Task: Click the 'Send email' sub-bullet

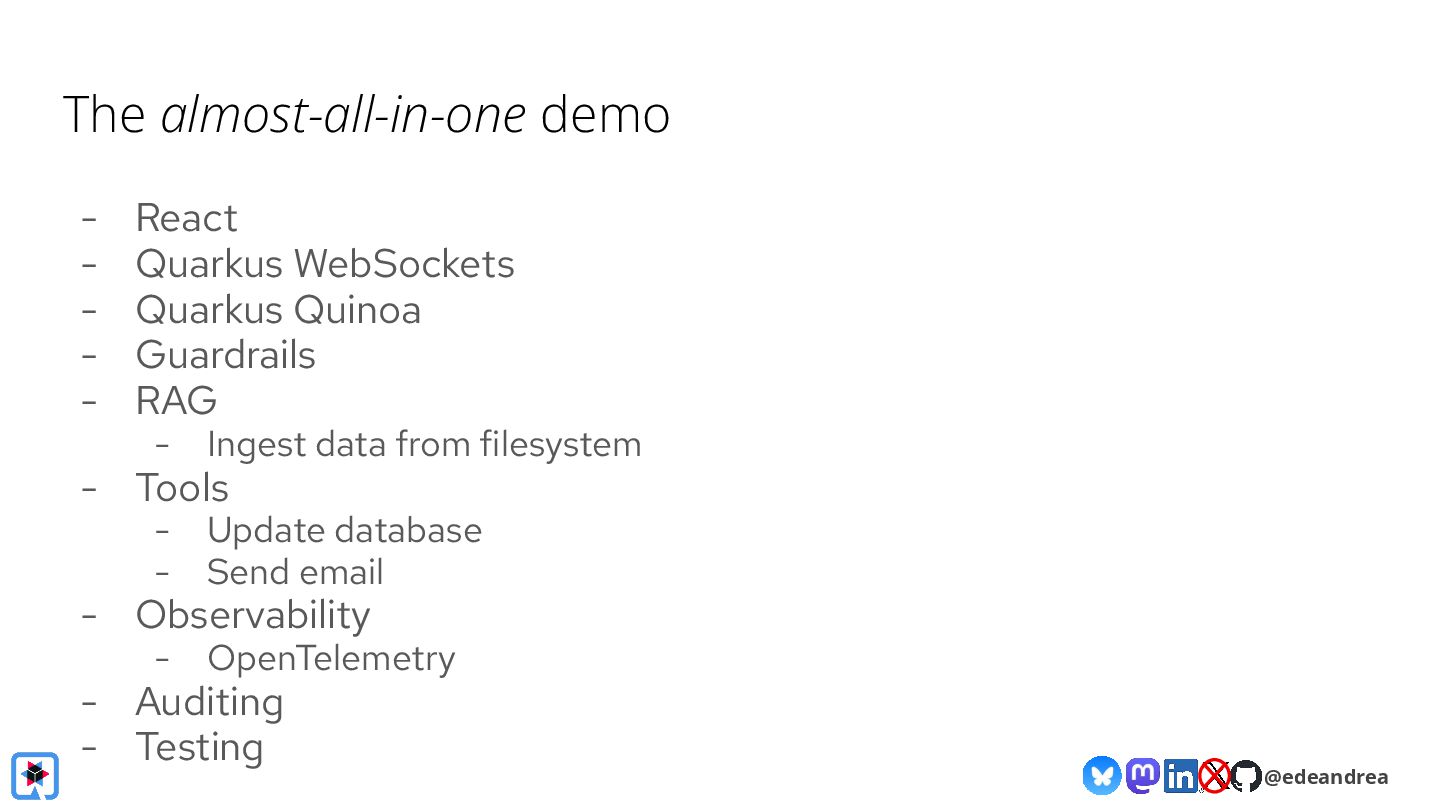Action: 295,572
